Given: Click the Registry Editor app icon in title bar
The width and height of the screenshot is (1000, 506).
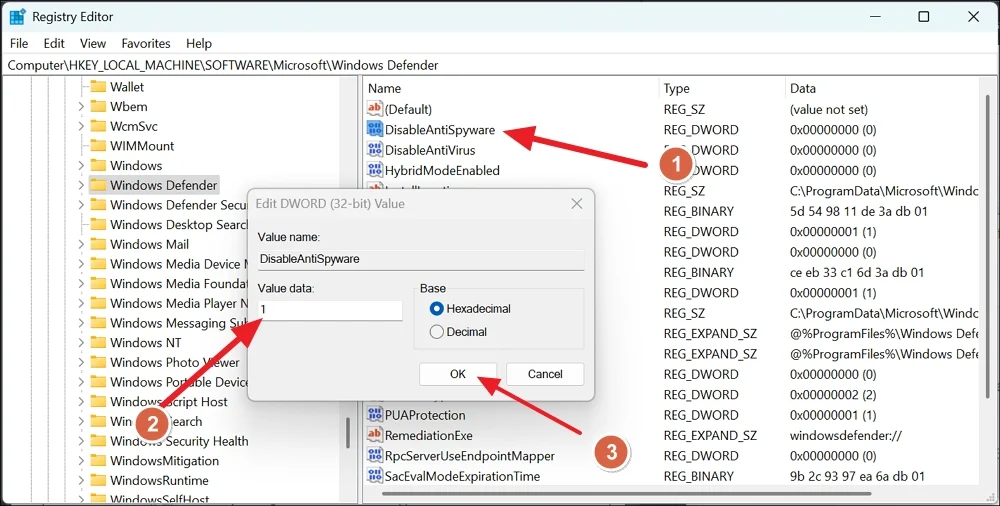Looking at the screenshot, I should [17, 17].
